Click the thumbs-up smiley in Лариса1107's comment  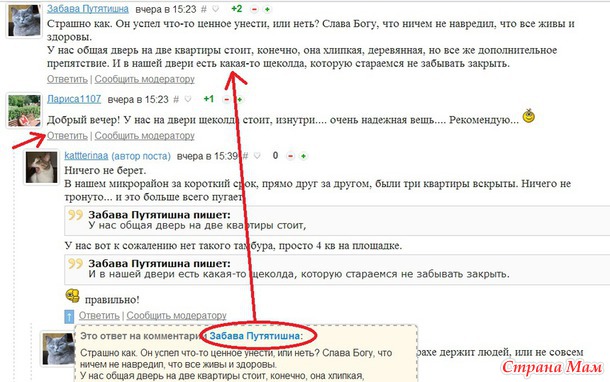(x=529, y=116)
